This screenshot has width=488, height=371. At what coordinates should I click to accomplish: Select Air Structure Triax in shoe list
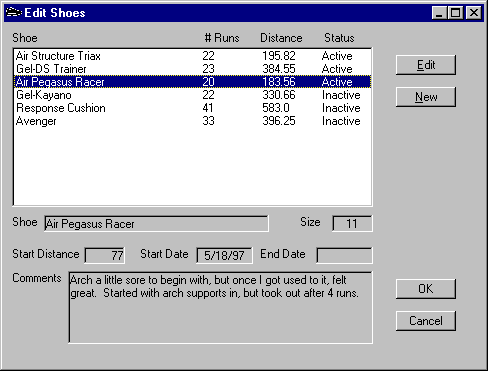(x=193, y=56)
